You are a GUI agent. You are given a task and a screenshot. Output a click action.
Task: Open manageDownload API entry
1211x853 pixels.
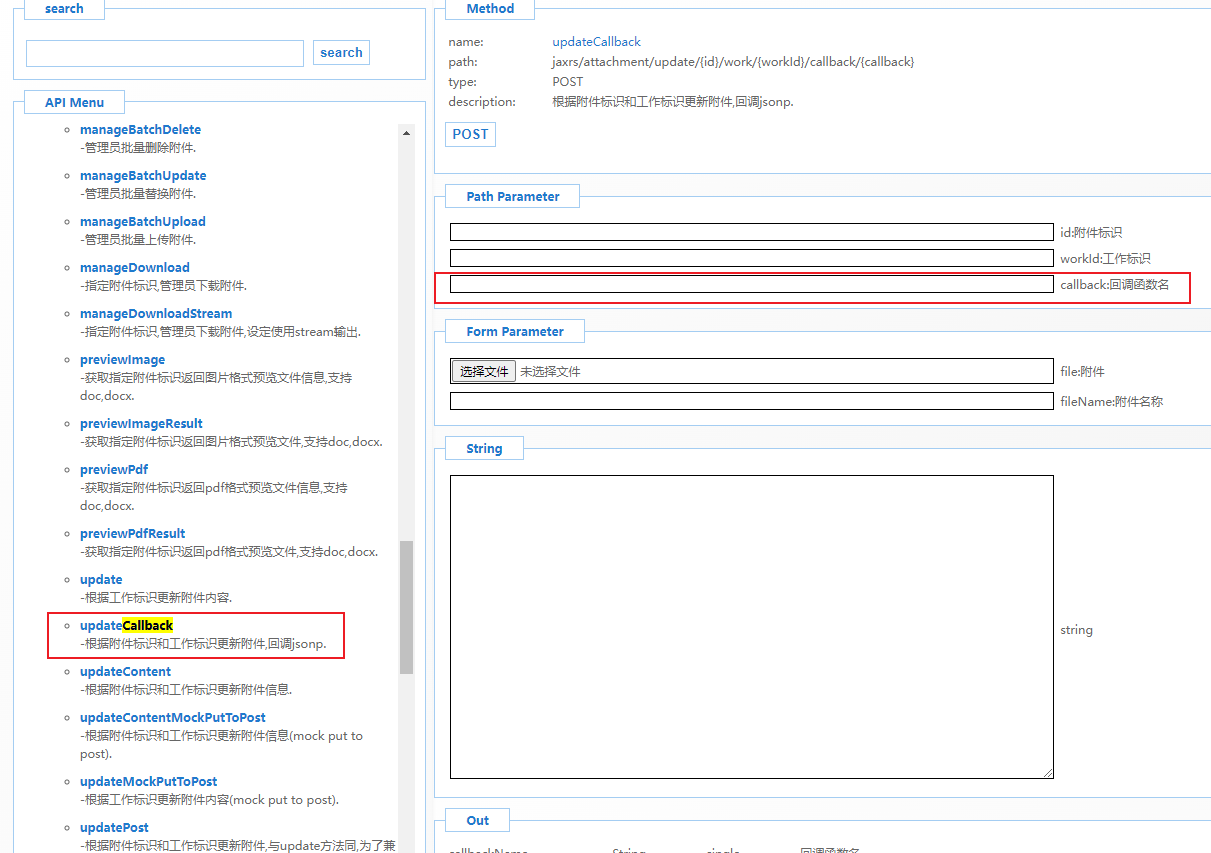pyautogui.click(x=135, y=268)
